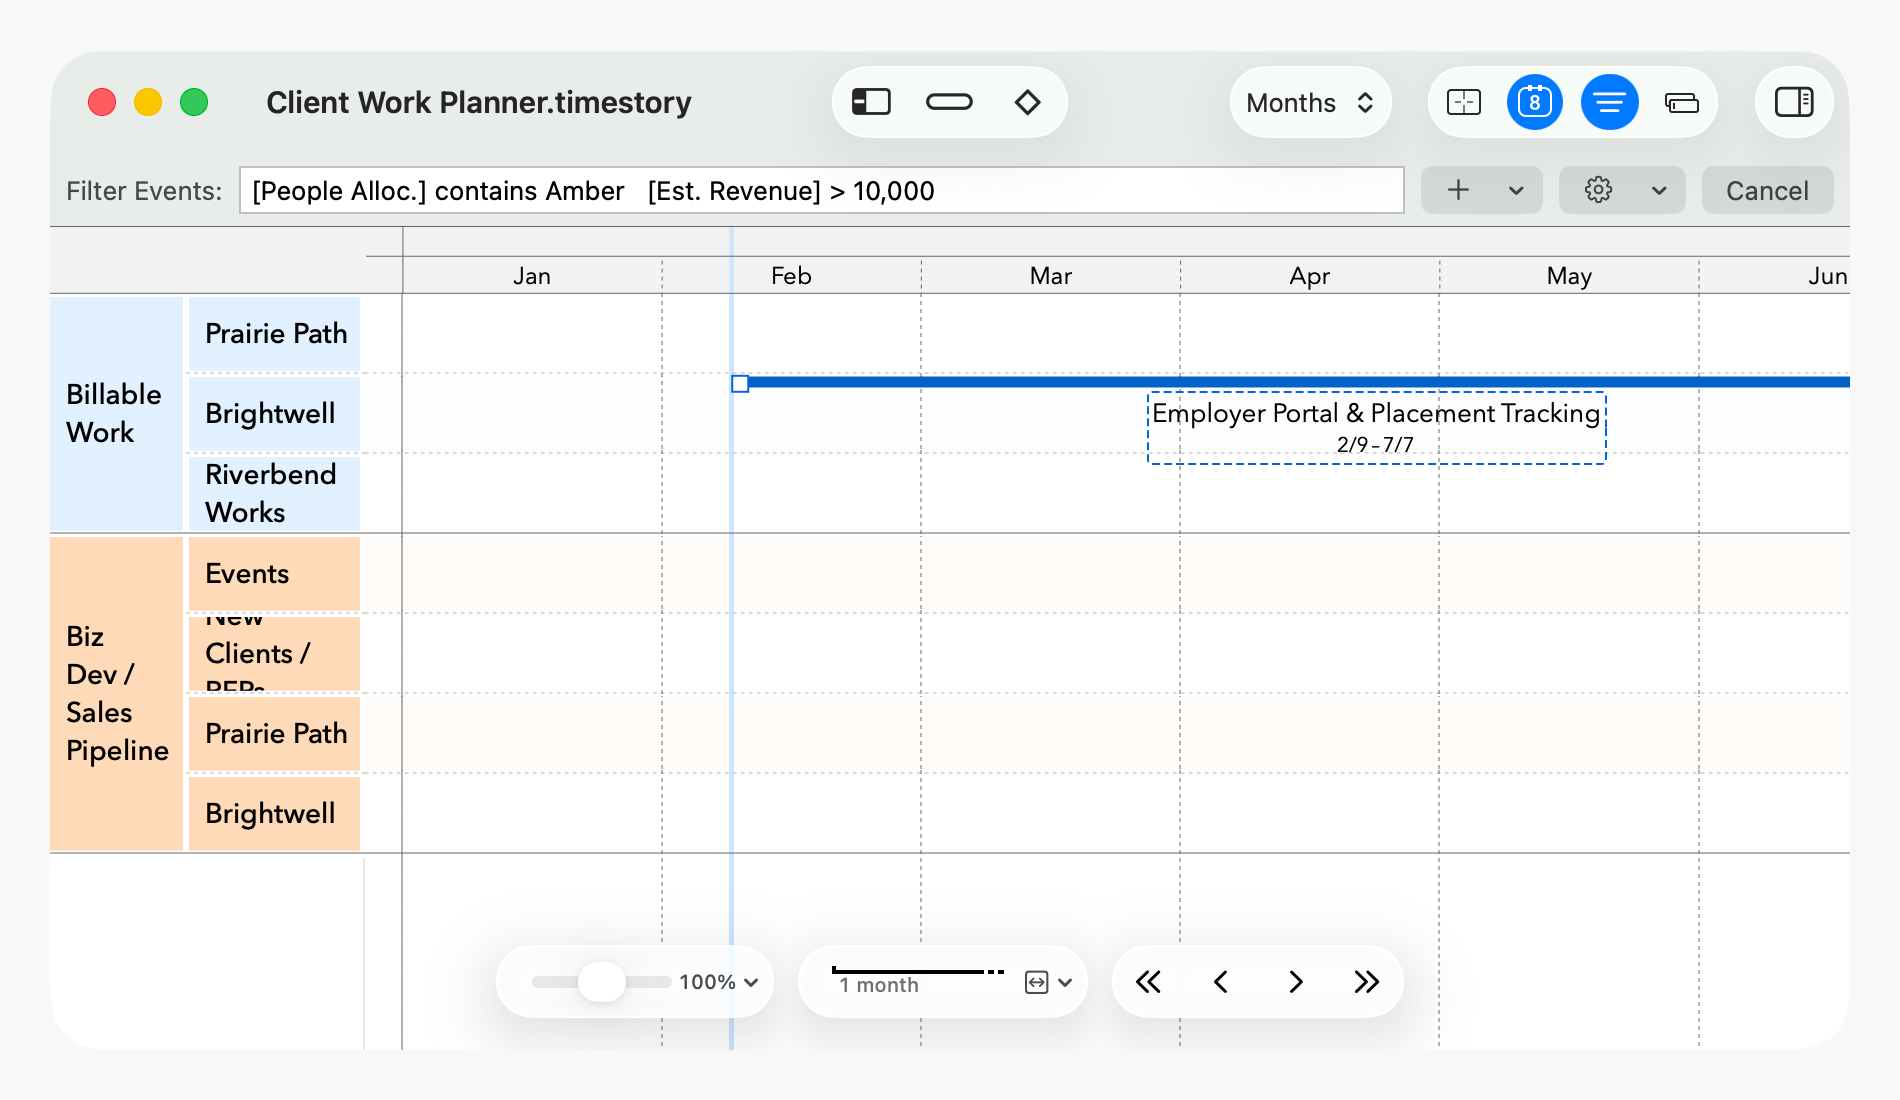Select the rounded bar event style icon
Viewport: 1900px width, 1100px height.
(x=949, y=101)
